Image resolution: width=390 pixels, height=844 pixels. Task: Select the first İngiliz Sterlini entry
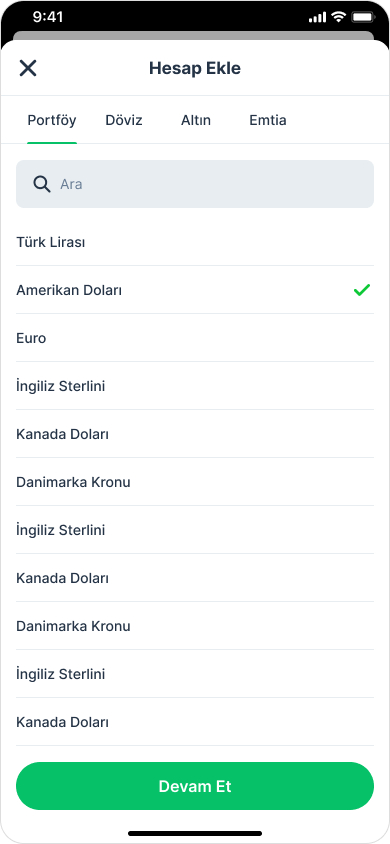click(x=195, y=386)
